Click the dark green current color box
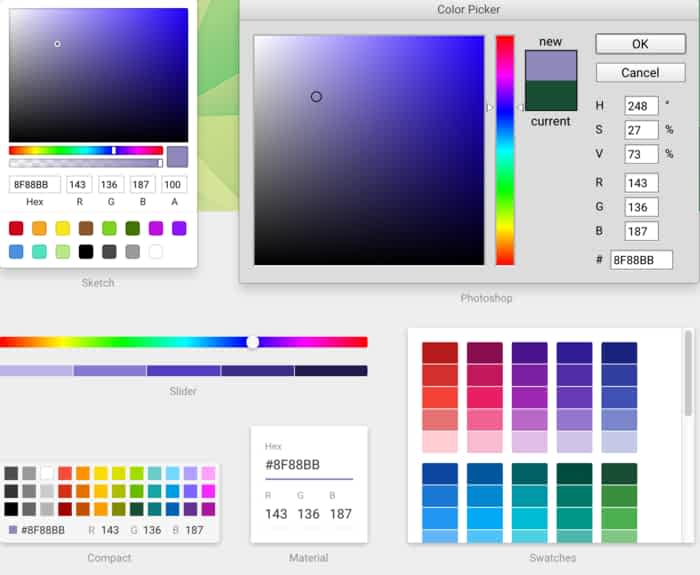Screen dimensions: 700x575 pos(551,96)
